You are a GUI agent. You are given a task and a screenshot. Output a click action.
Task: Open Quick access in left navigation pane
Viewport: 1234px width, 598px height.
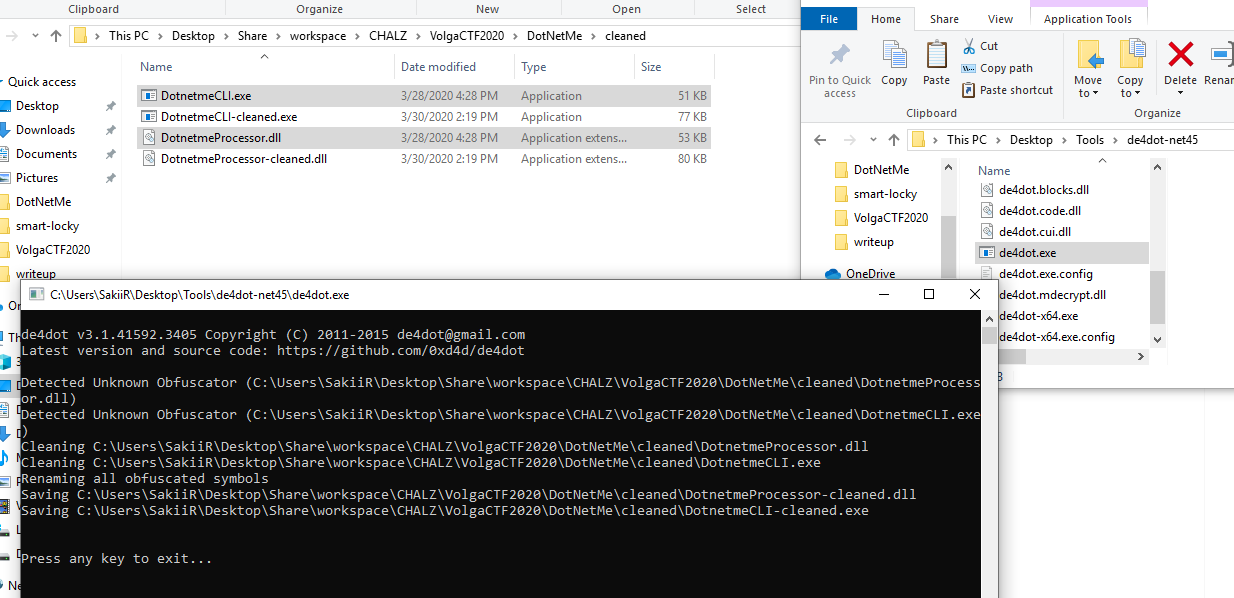42,82
